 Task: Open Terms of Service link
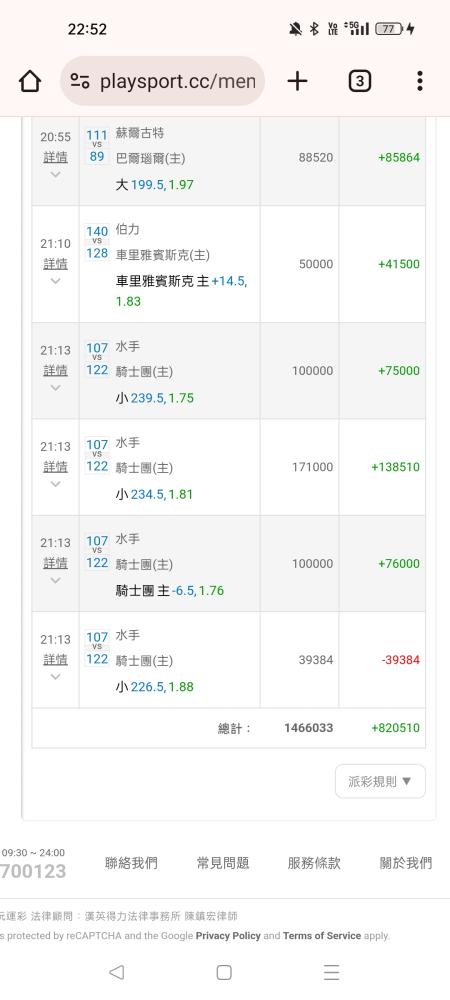click(322, 936)
